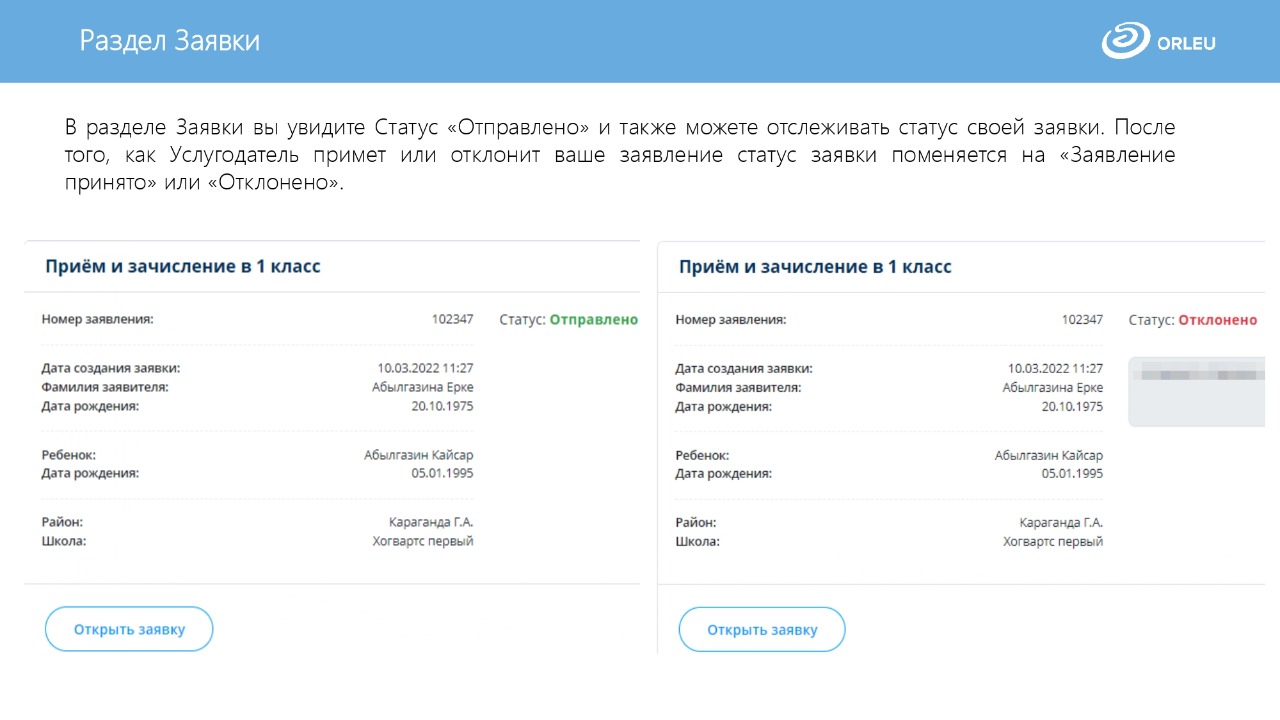This screenshot has height=720, width=1280.
Task: Click the green Отправлено status label
Action: (x=593, y=320)
